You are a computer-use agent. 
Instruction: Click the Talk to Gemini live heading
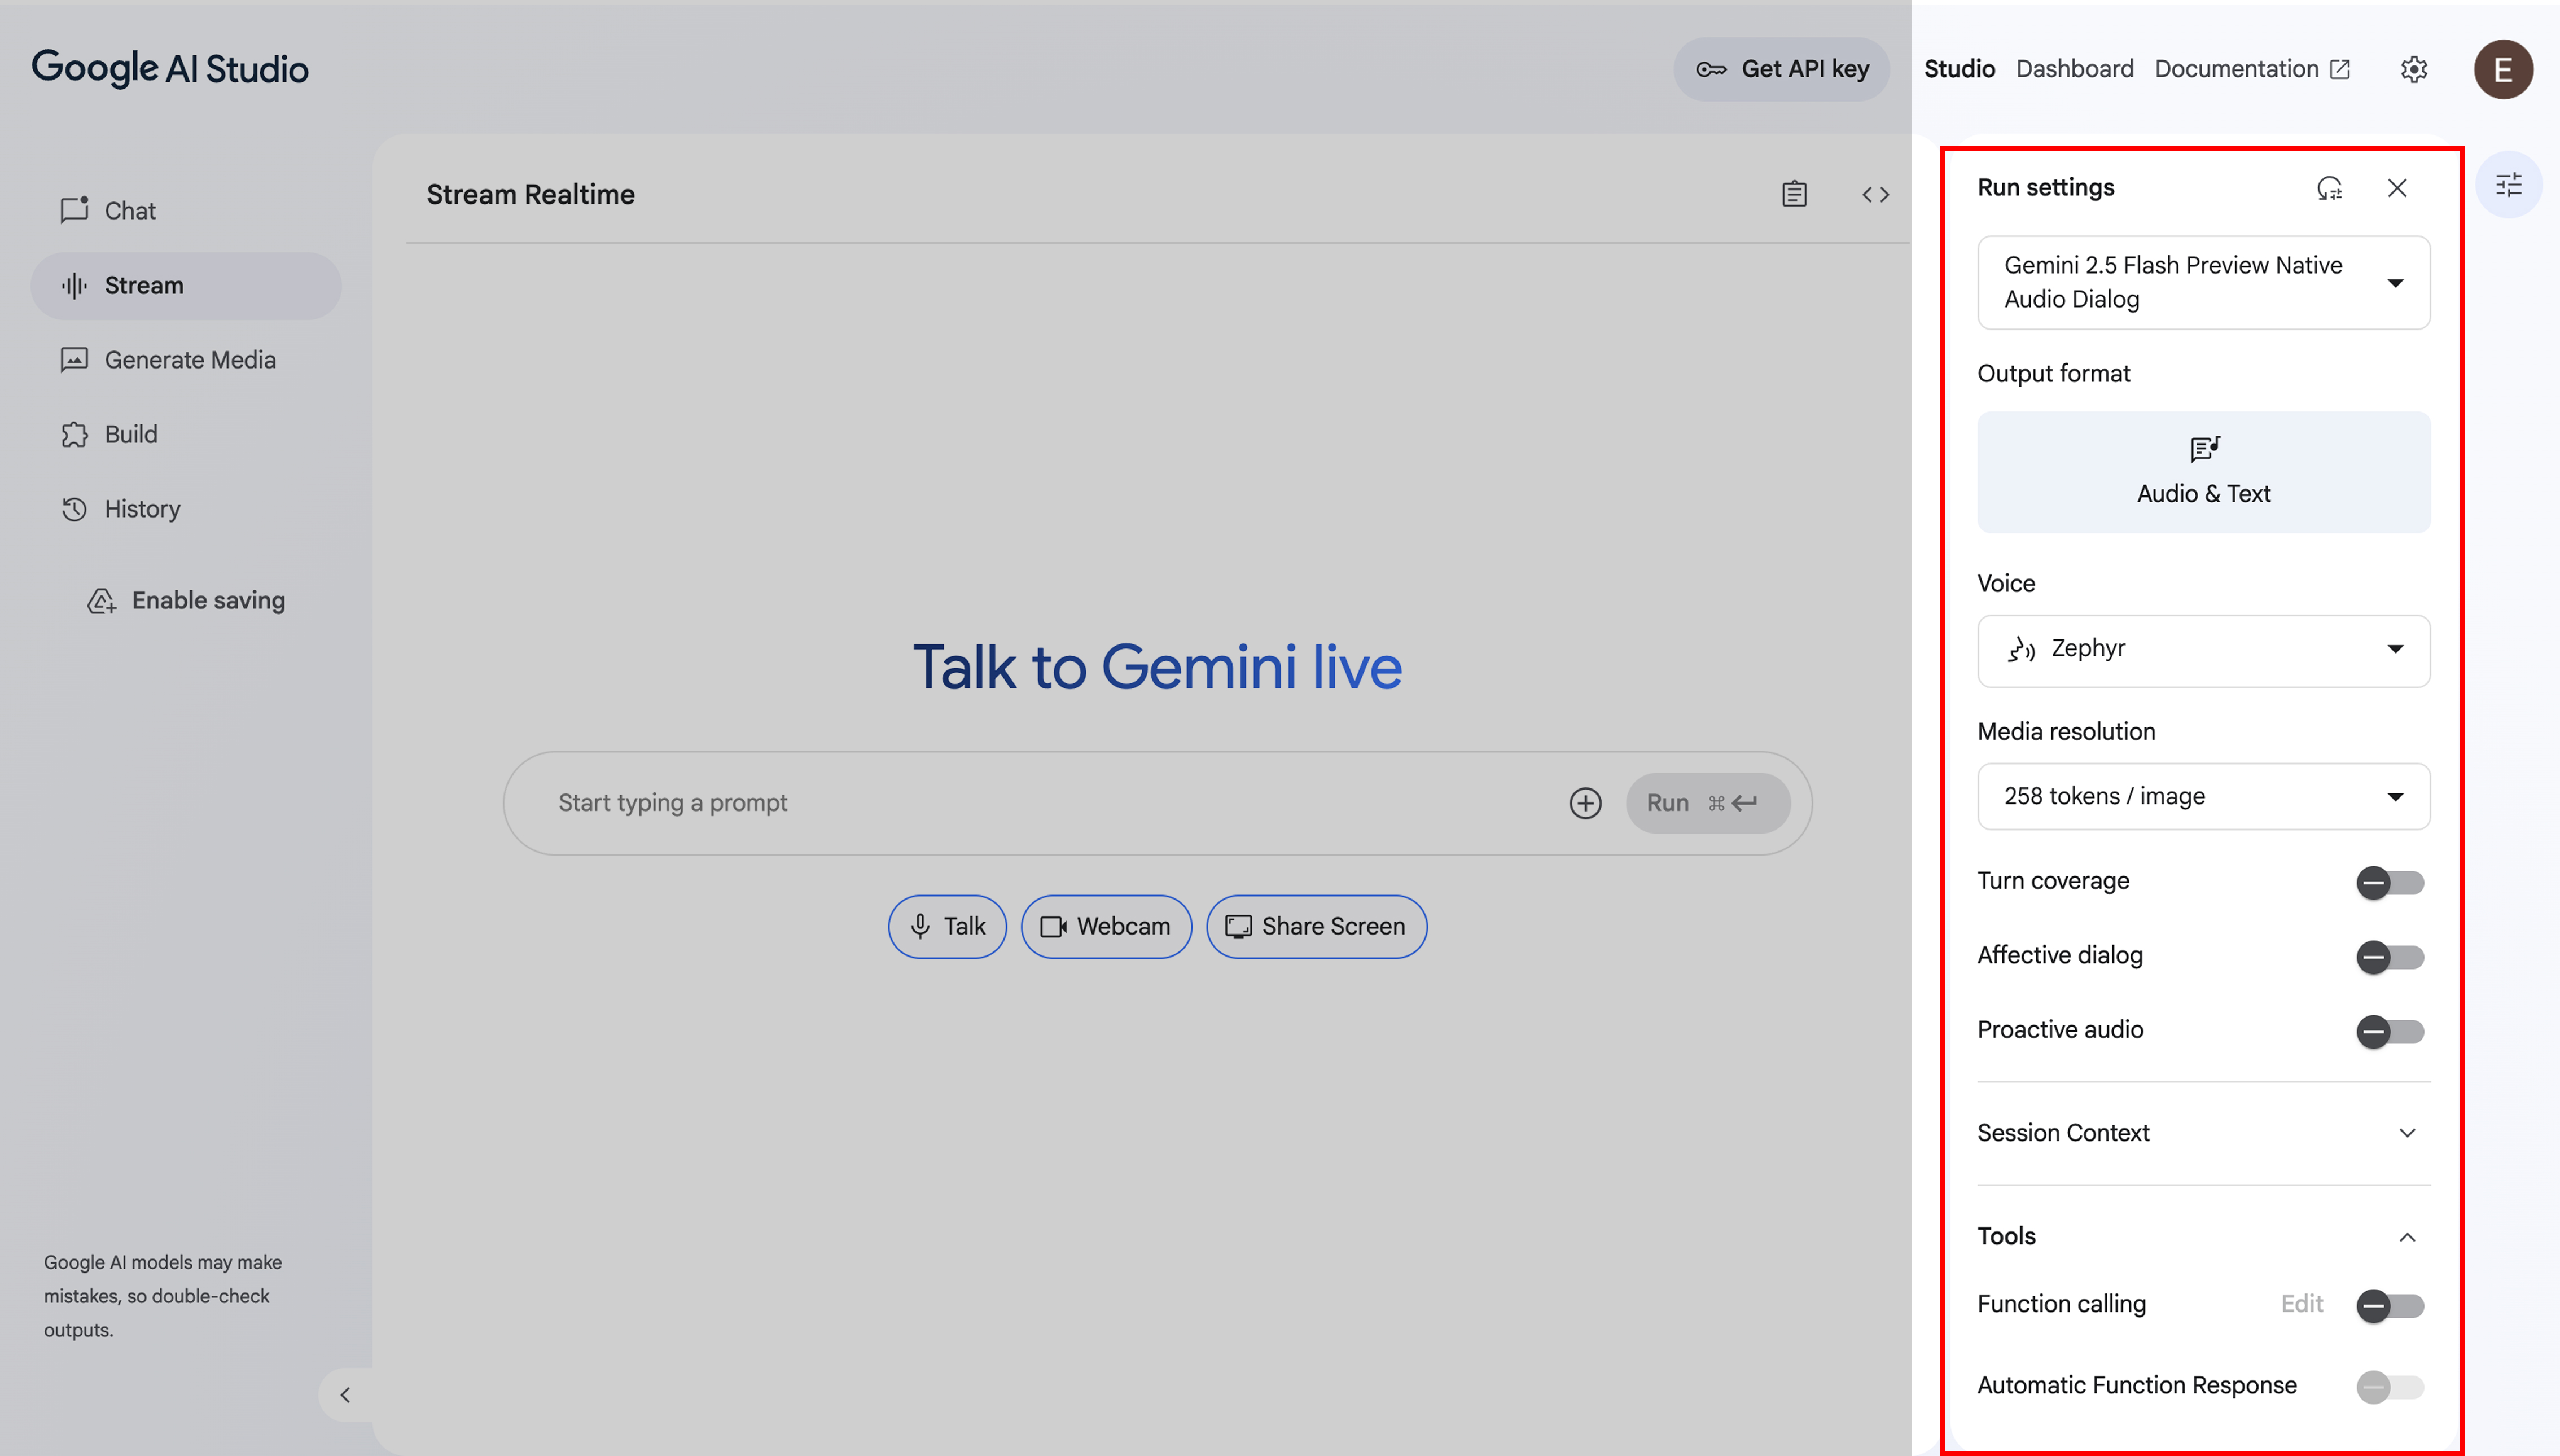(1158, 667)
